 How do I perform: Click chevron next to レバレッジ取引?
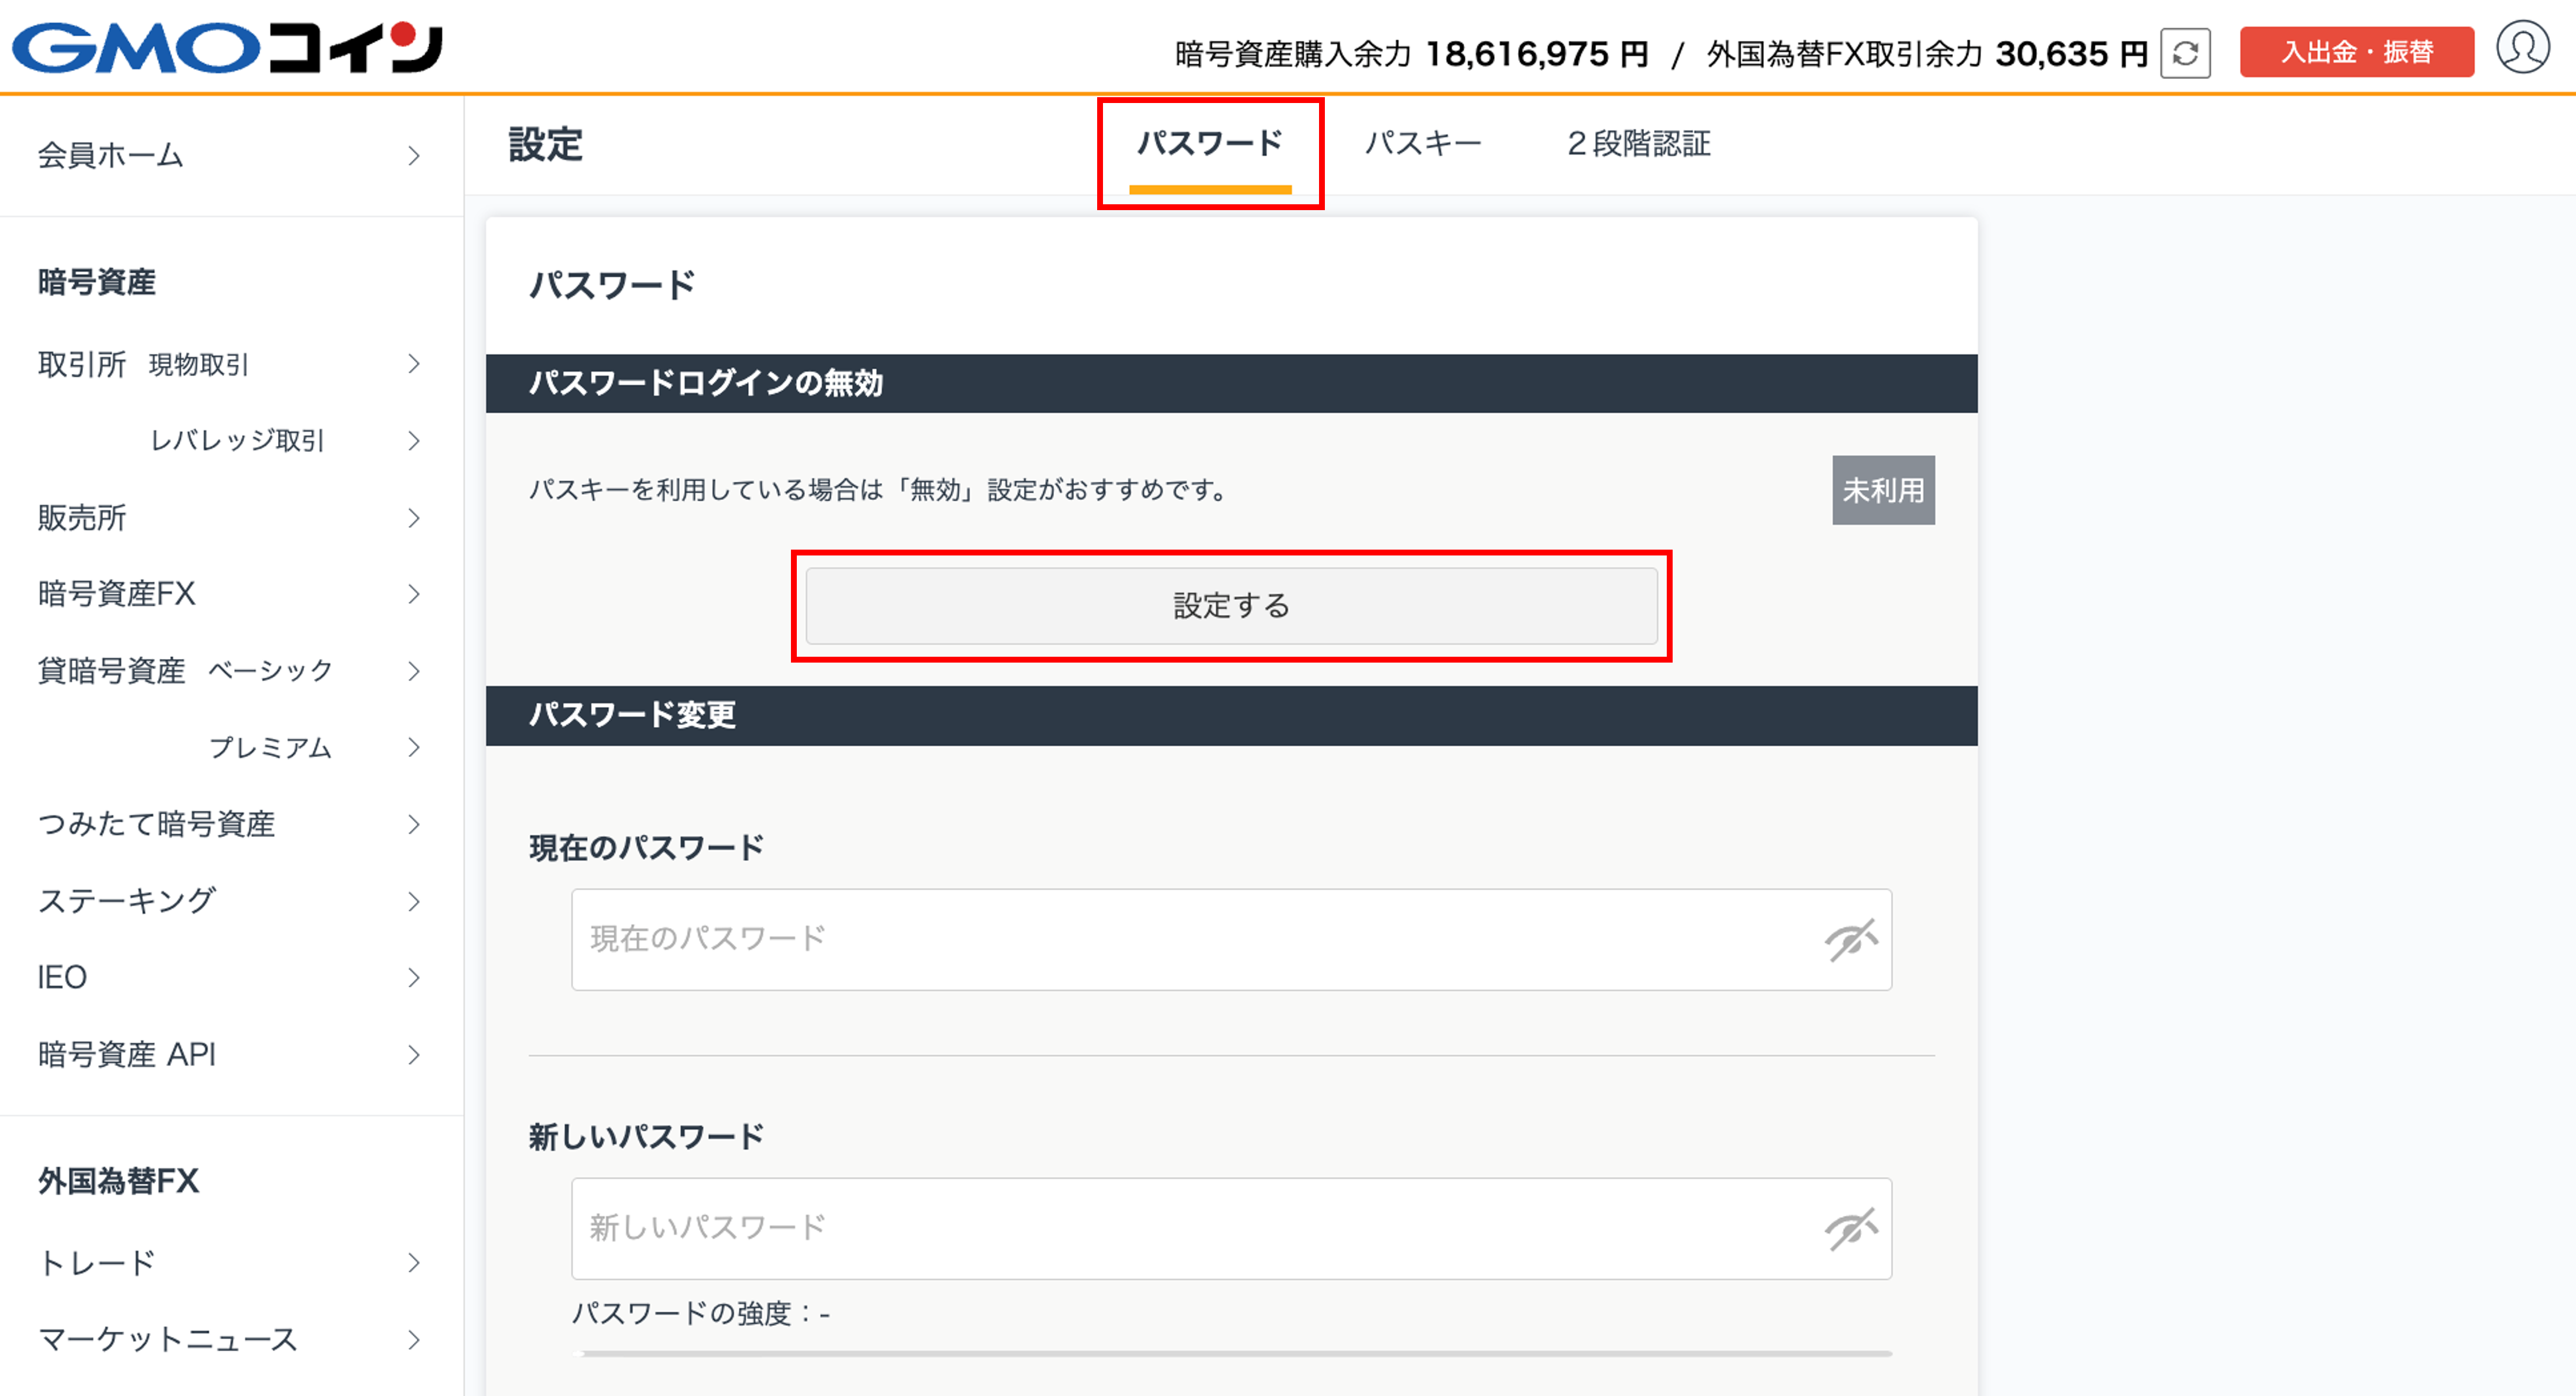[x=414, y=441]
